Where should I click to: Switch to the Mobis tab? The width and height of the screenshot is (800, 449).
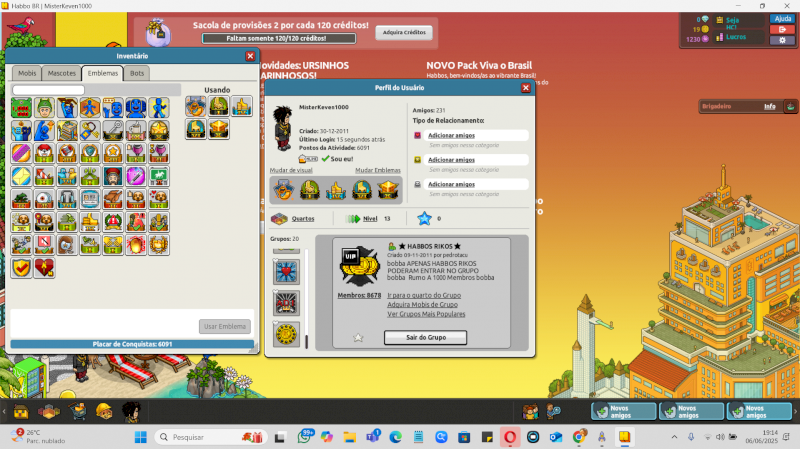[27, 73]
